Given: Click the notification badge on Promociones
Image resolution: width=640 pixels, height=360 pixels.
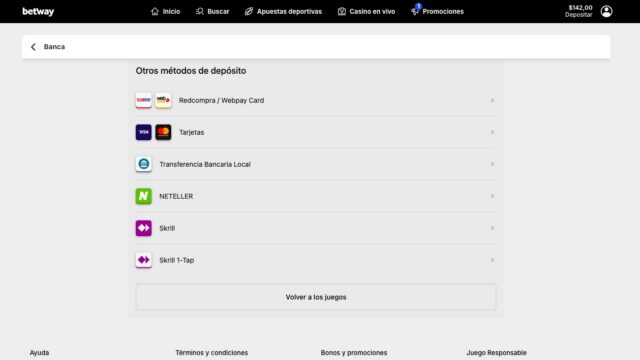Looking at the screenshot, I should [418, 6].
